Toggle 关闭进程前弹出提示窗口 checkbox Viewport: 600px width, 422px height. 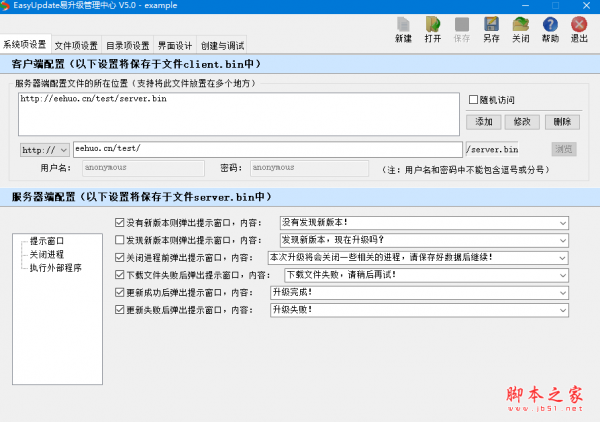coord(119,257)
